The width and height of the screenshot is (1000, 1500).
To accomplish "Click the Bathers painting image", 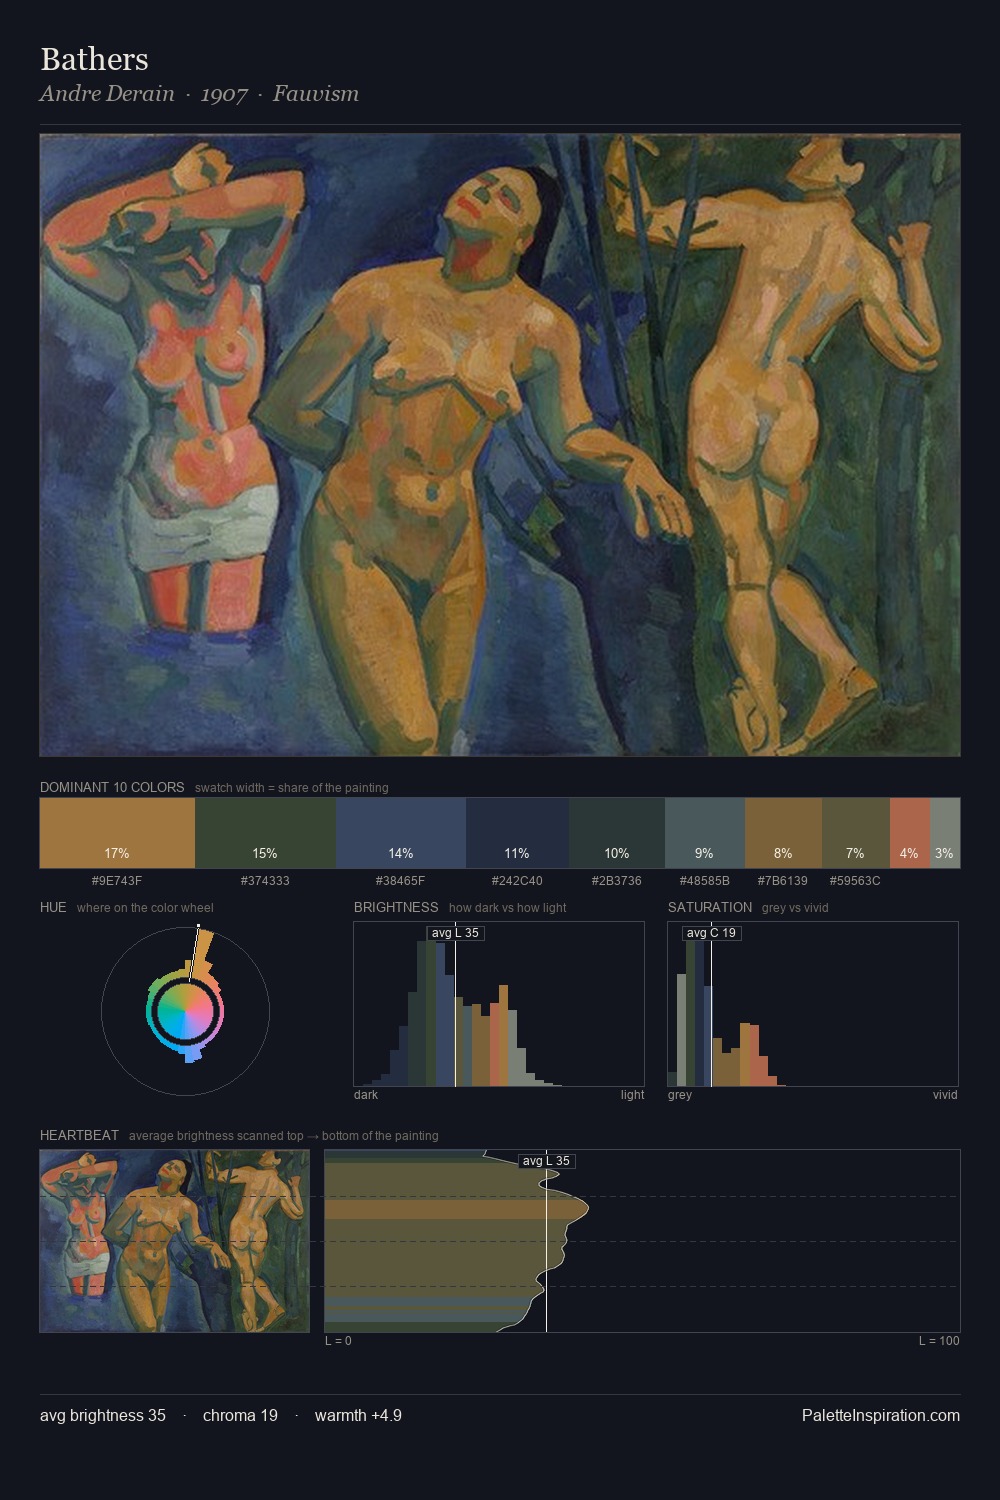I will coord(500,445).
